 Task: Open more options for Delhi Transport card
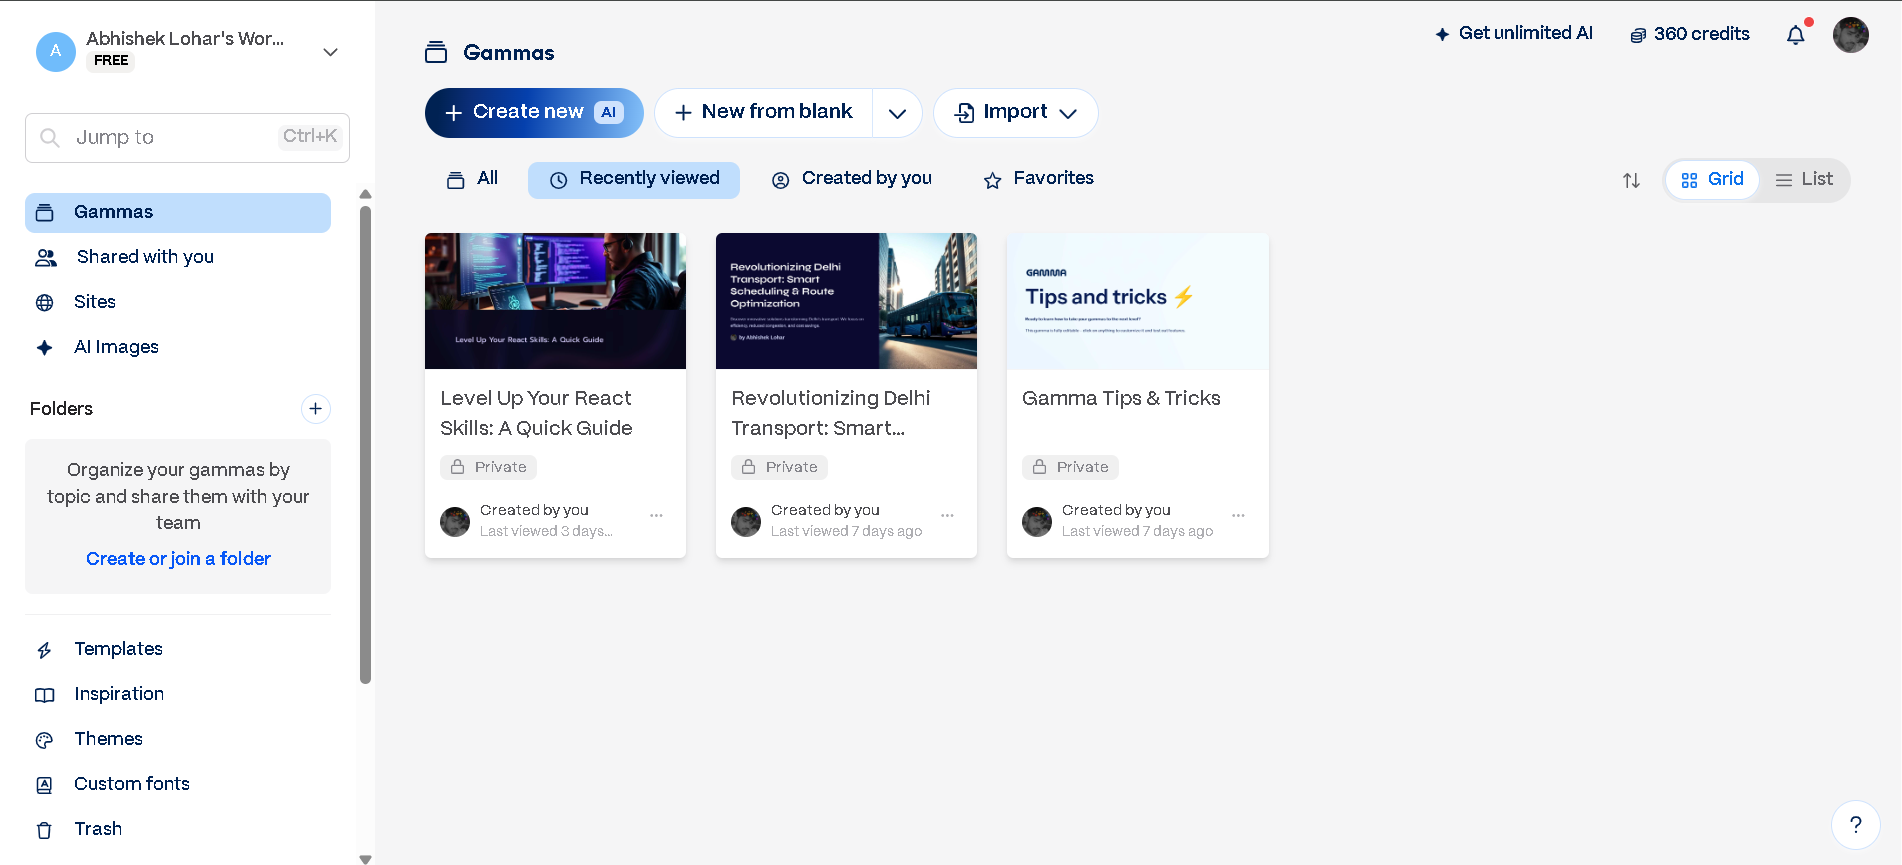(947, 516)
